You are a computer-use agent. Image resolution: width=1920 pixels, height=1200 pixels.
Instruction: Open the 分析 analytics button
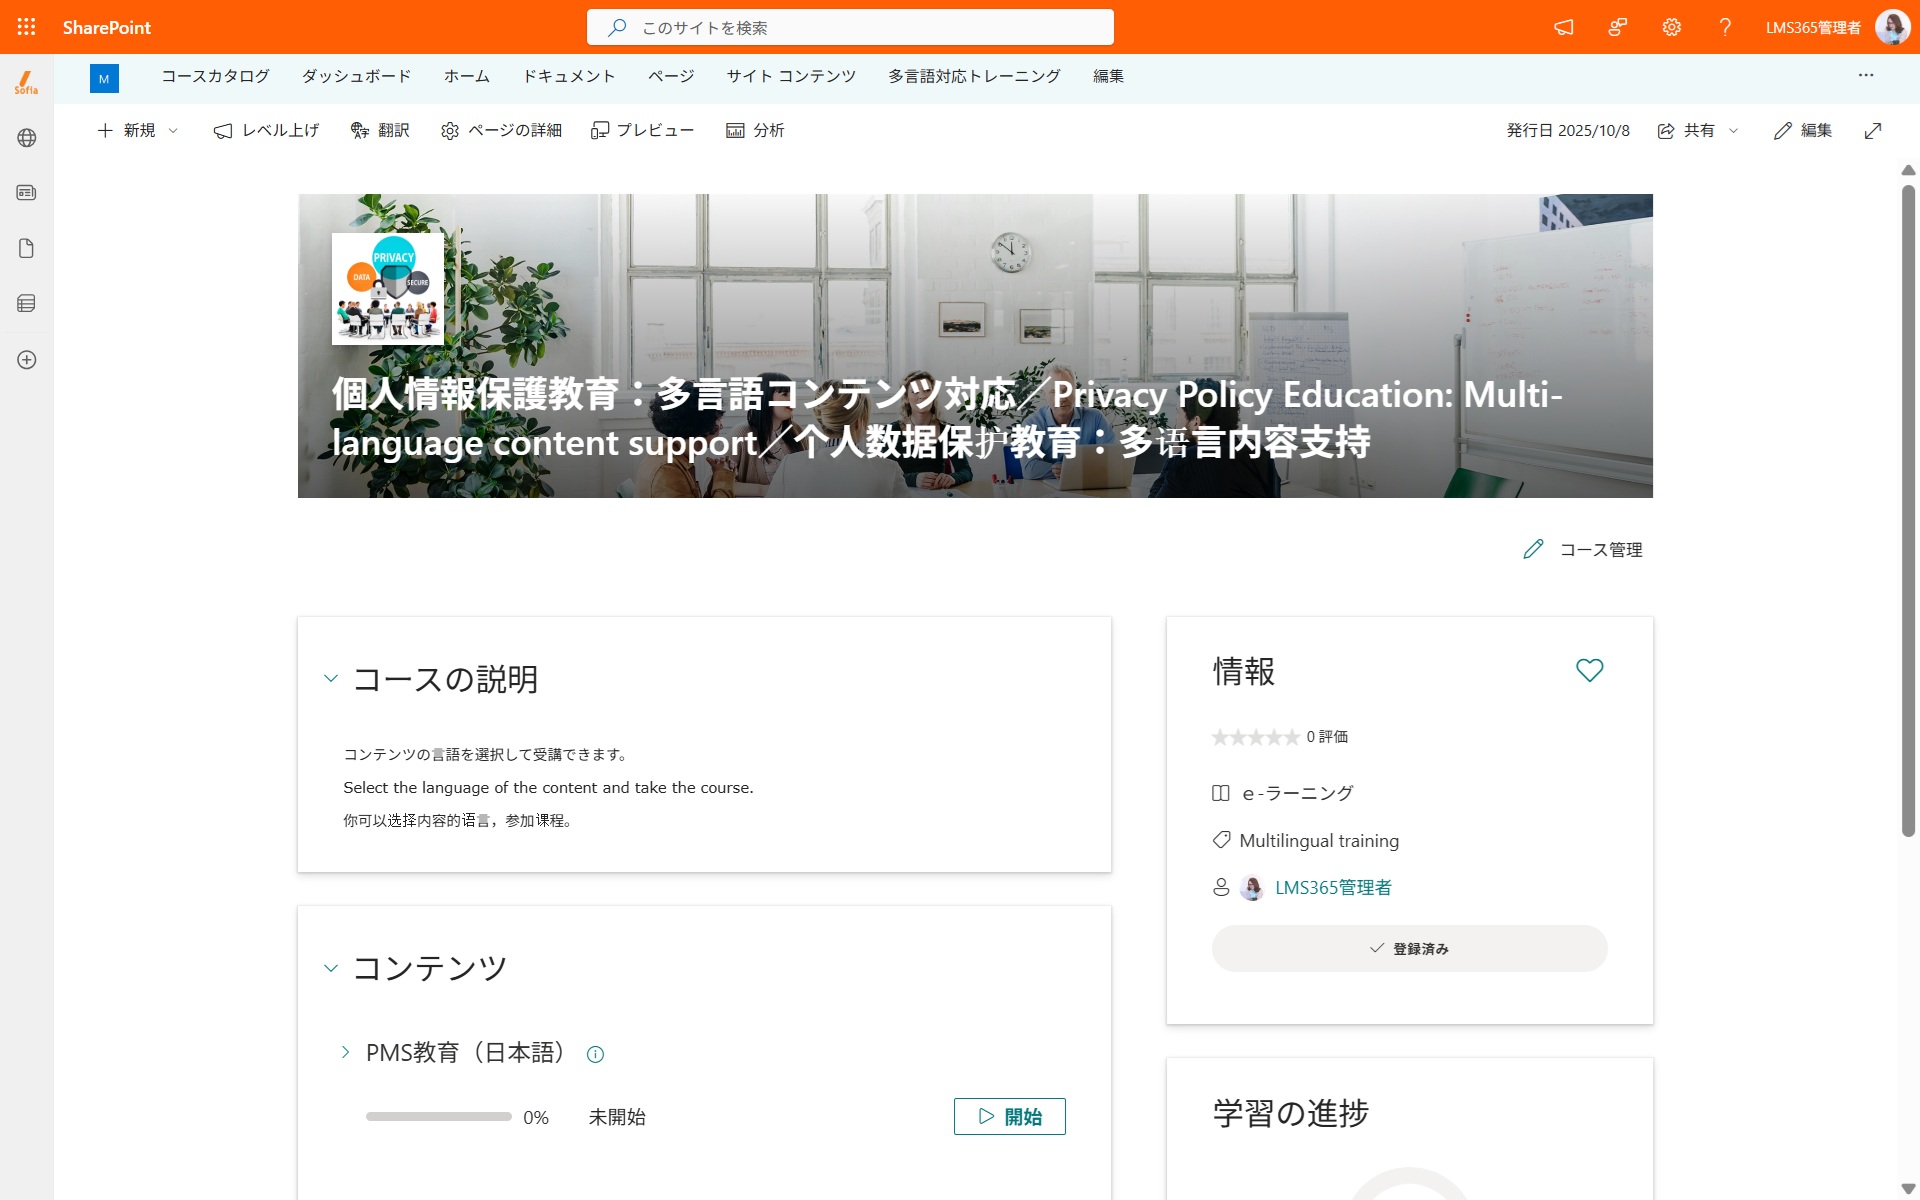(755, 130)
